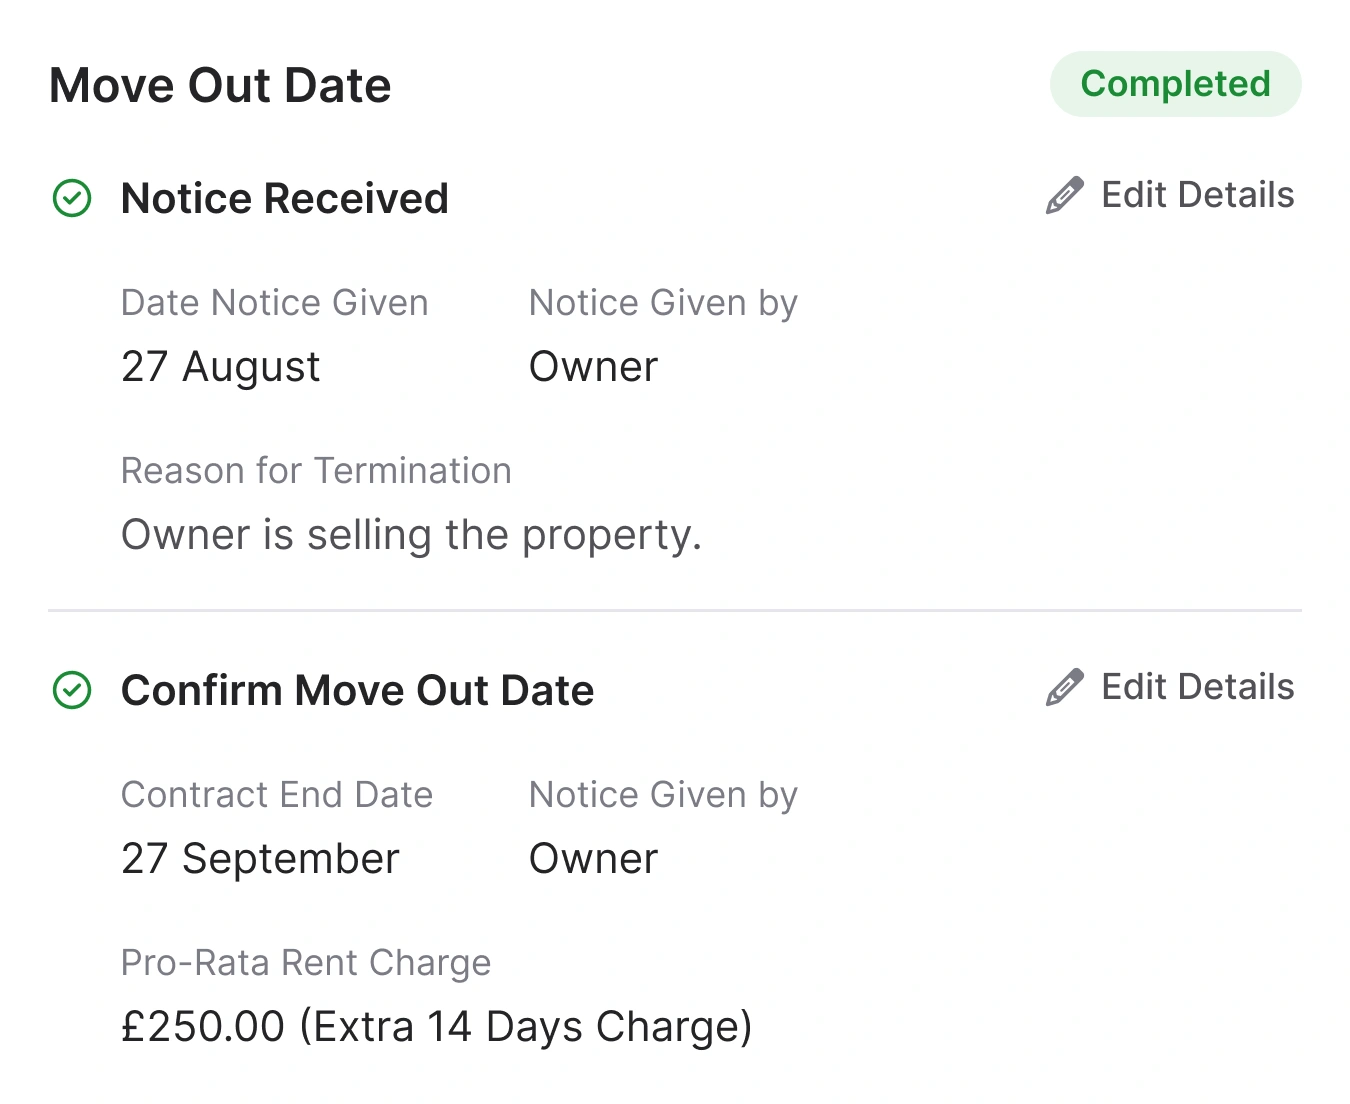Open Edit Details for Confirm Move Out Date
The image size is (1350, 1104).
[1197, 686]
